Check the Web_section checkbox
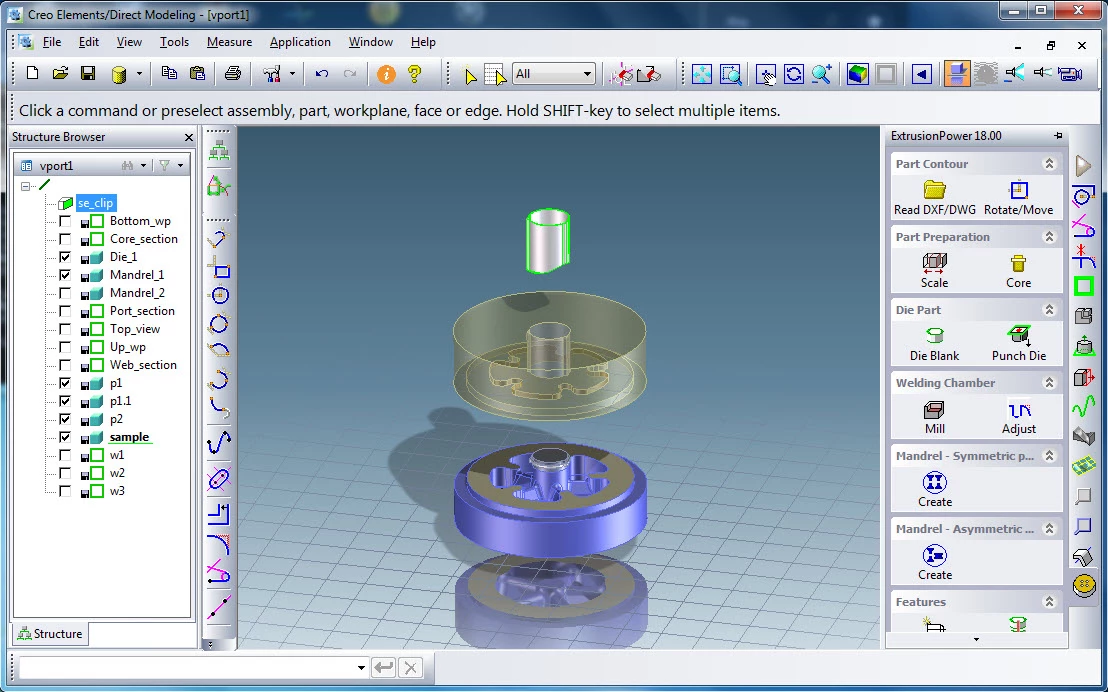Image resolution: width=1108 pixels, height=692 pixels. click(65, 365)
